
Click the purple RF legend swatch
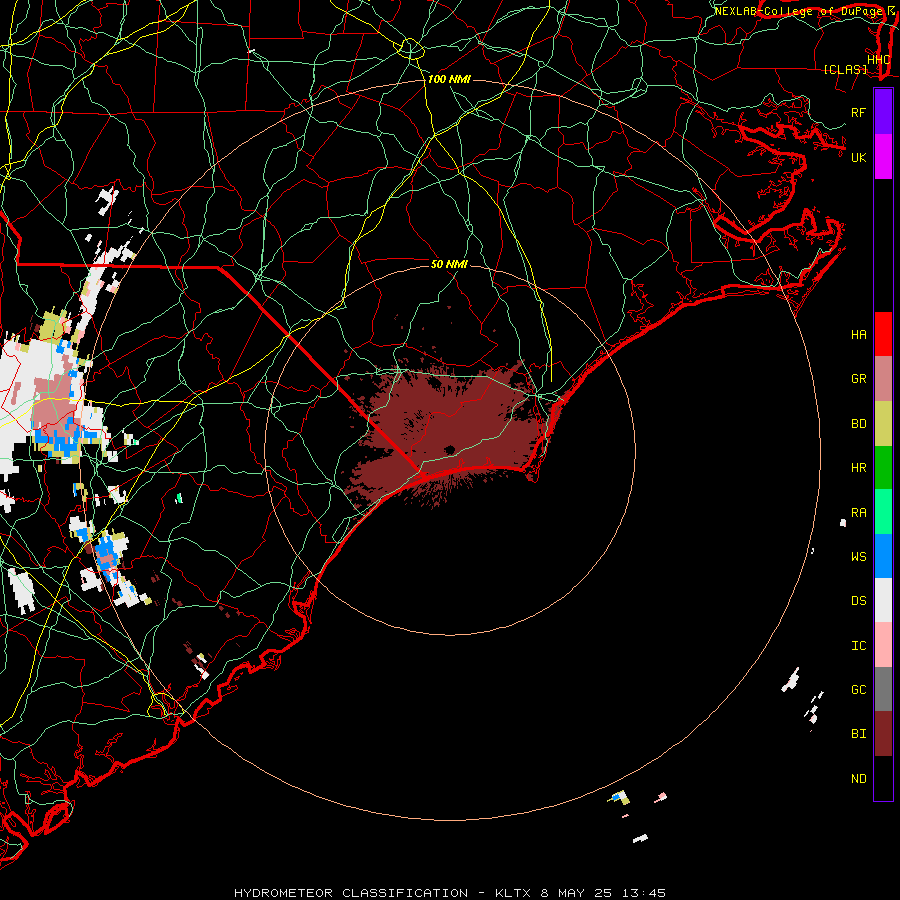tap(883, 112)
